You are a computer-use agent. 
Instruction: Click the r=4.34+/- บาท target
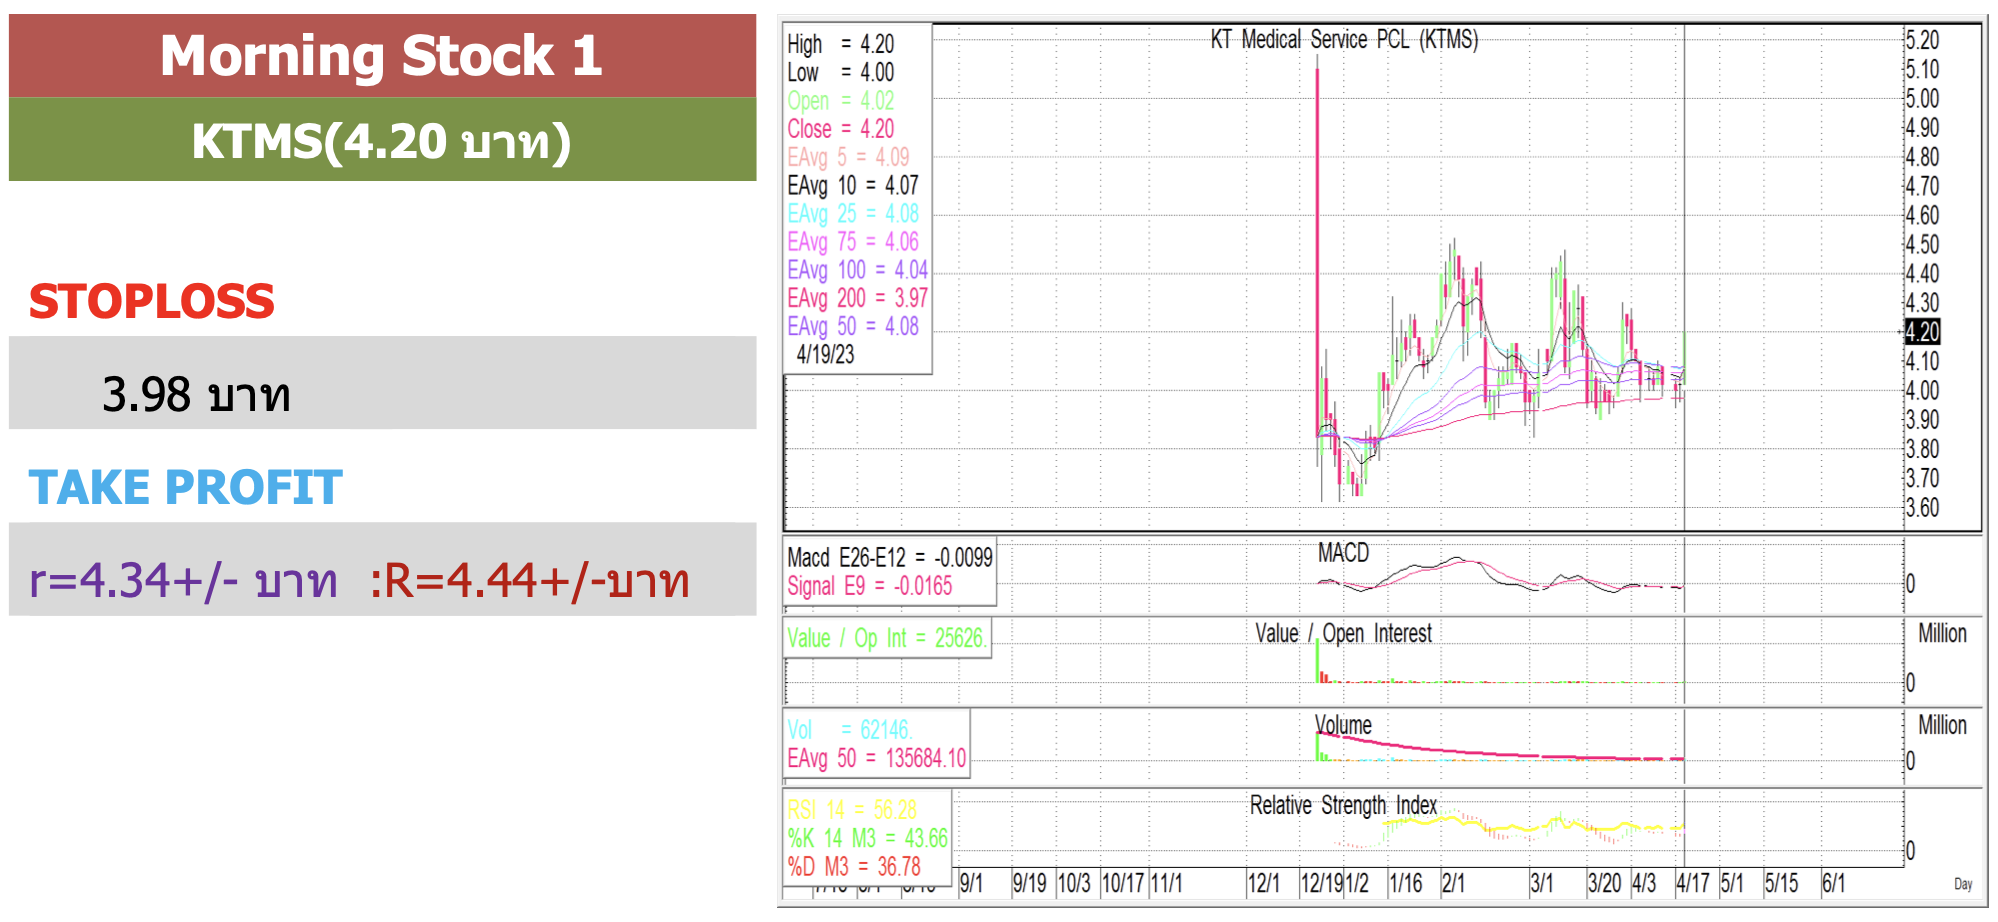[x=183, y=580]
